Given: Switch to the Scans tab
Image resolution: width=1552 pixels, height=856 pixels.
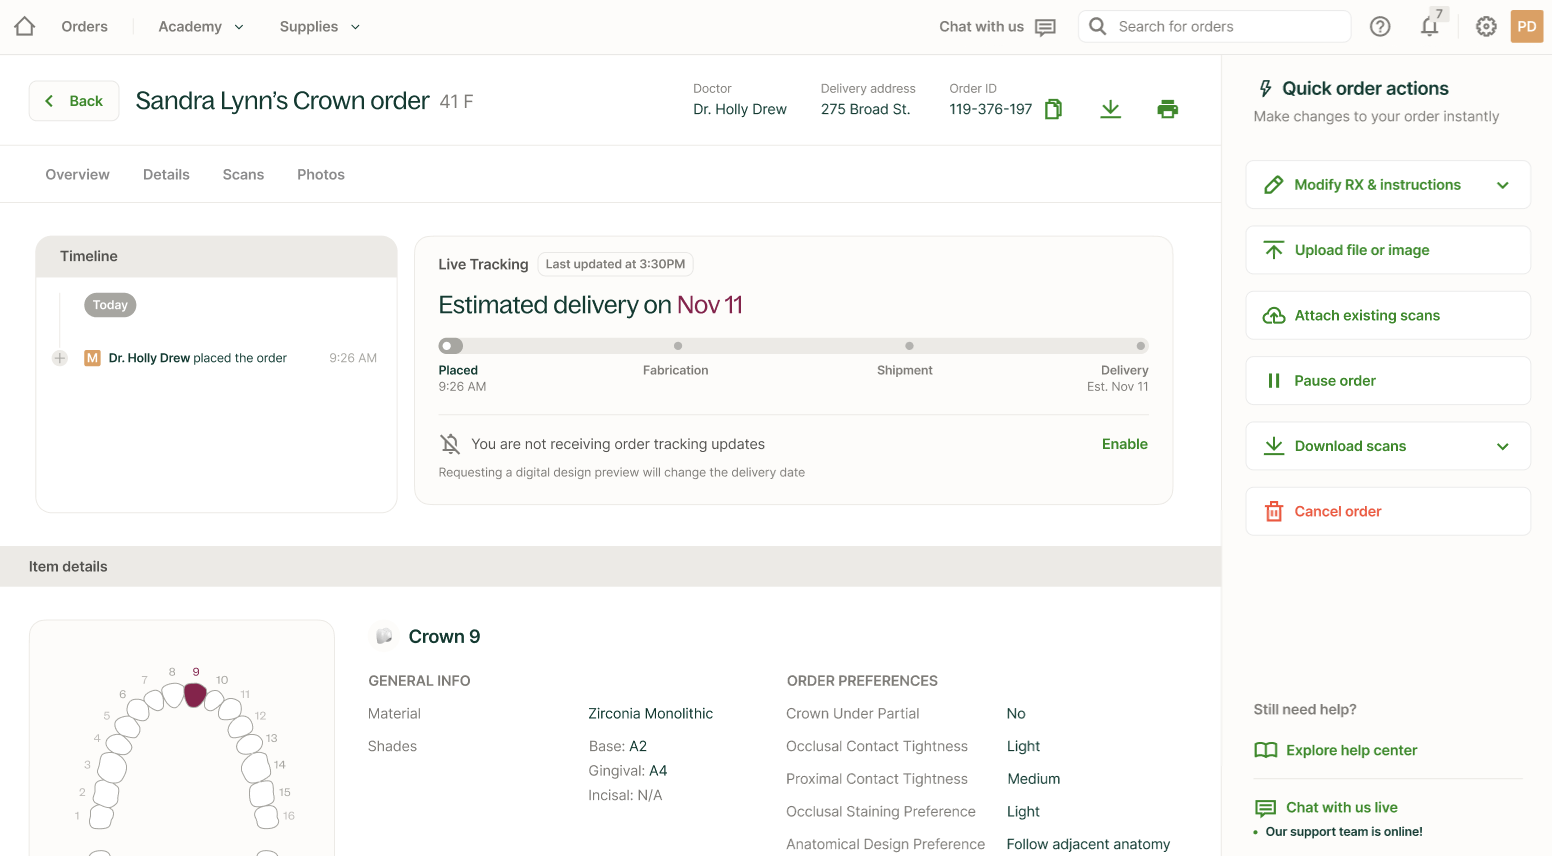Looking at the screenshot, I should tap(243, 175).
